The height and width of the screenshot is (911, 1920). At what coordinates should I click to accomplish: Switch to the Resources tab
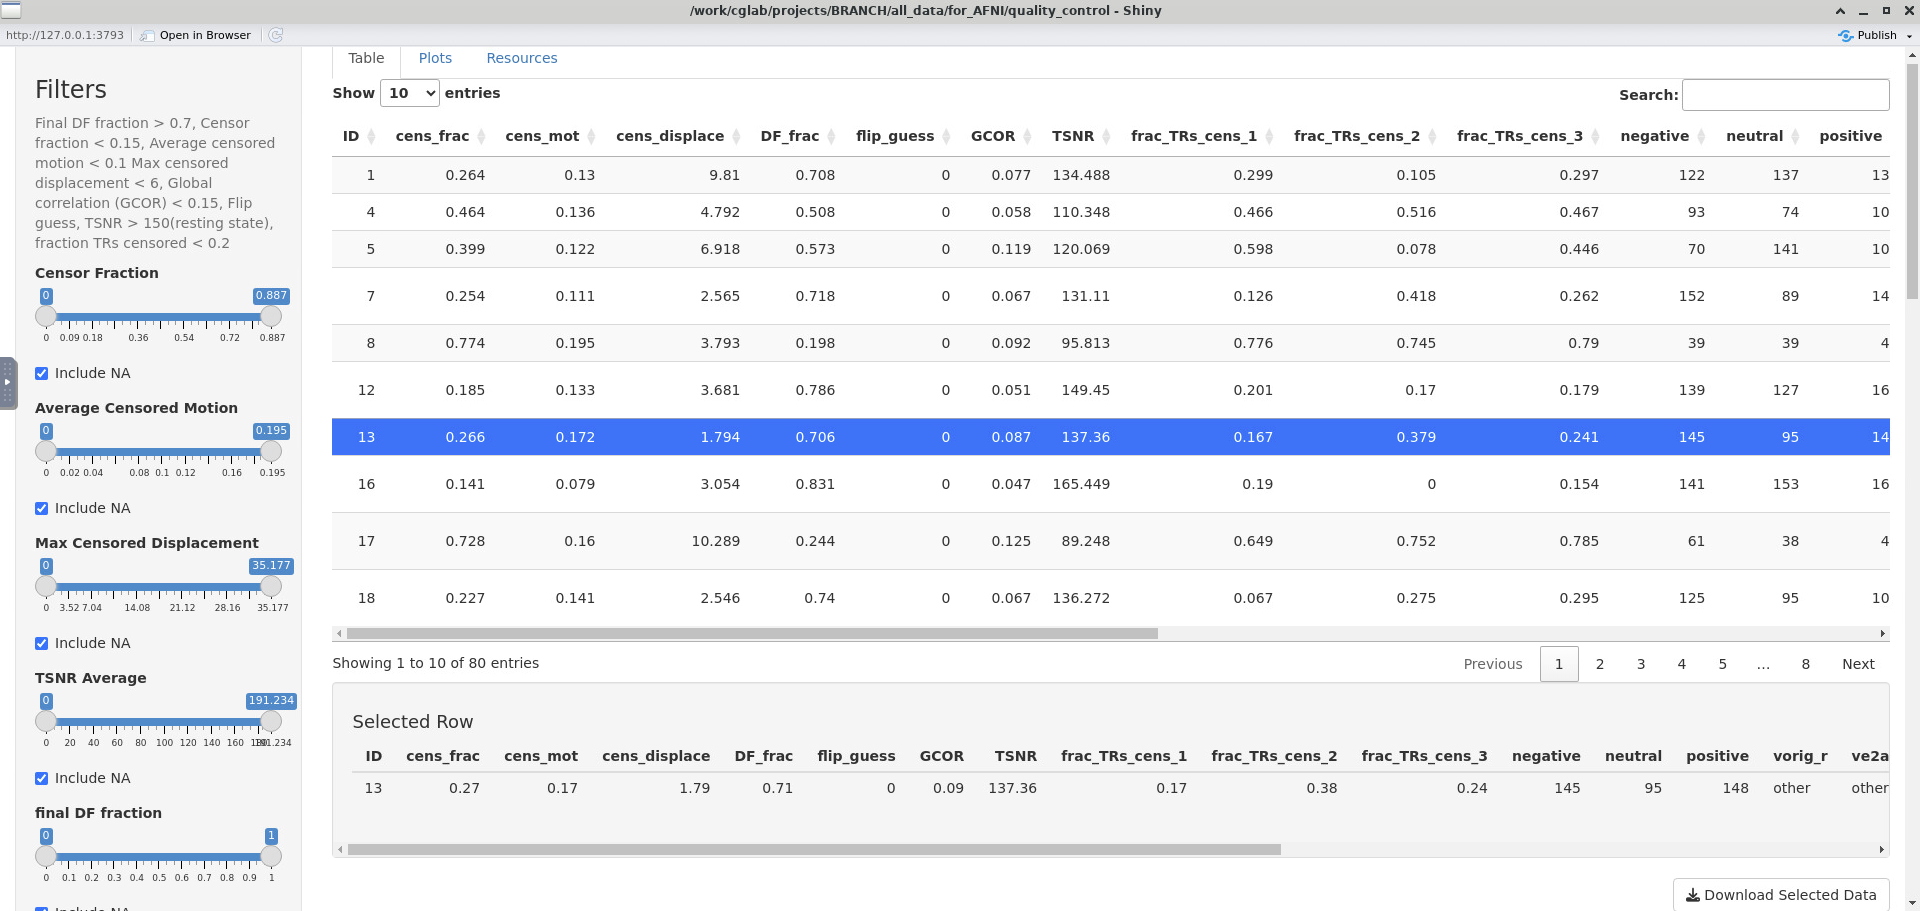522,58
